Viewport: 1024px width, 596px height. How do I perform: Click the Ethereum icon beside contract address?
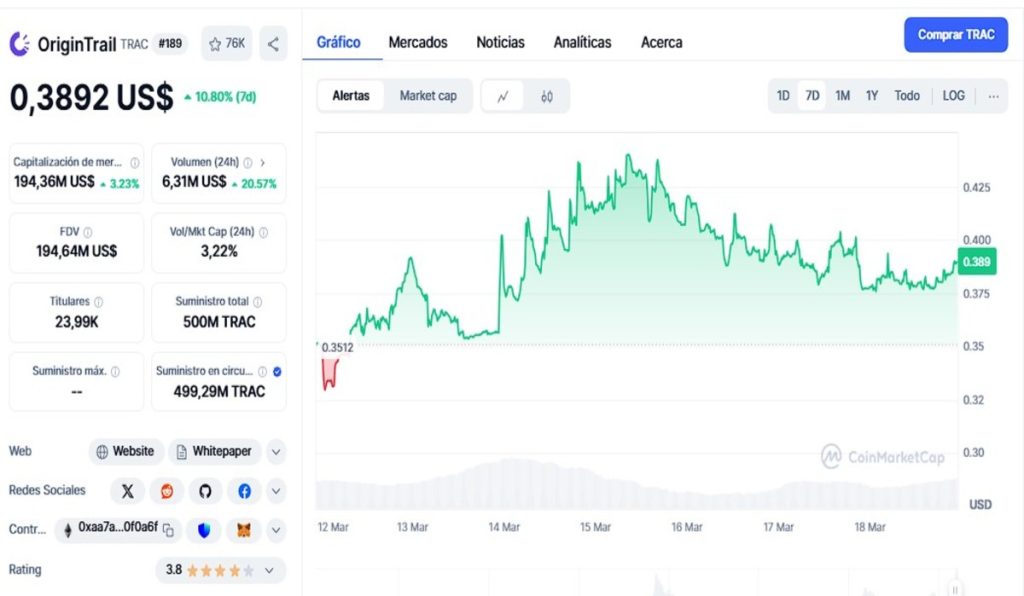[67, 530]
